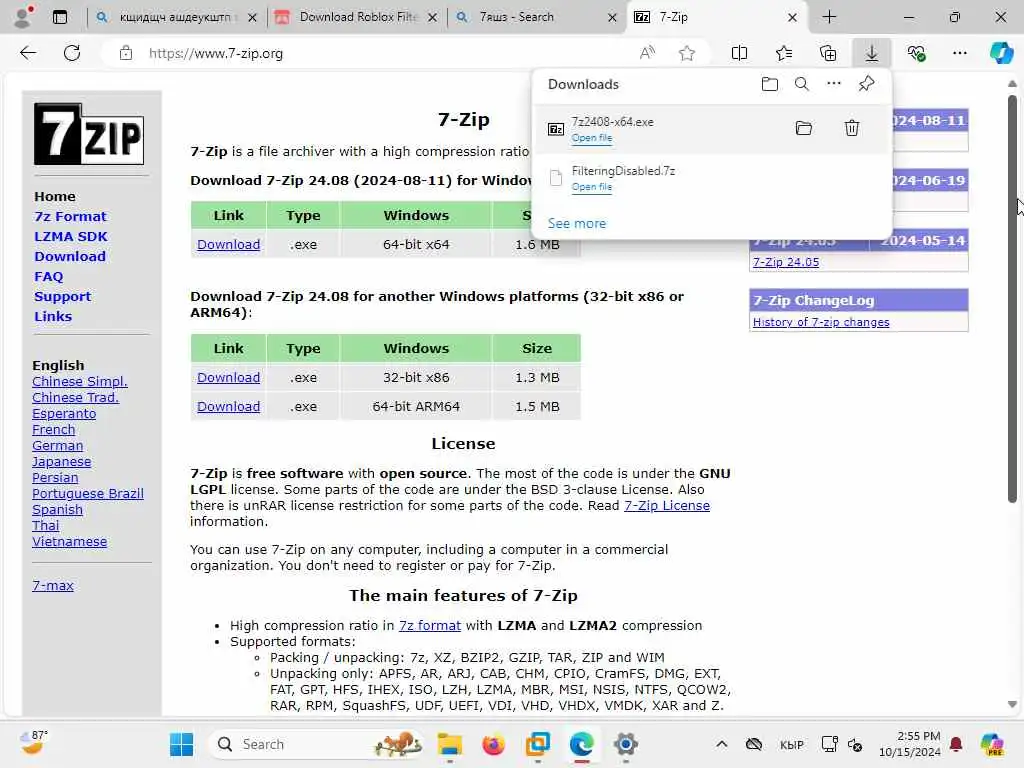Pin the Downloads panel
1024x768 pixels.
coord(867,84)
